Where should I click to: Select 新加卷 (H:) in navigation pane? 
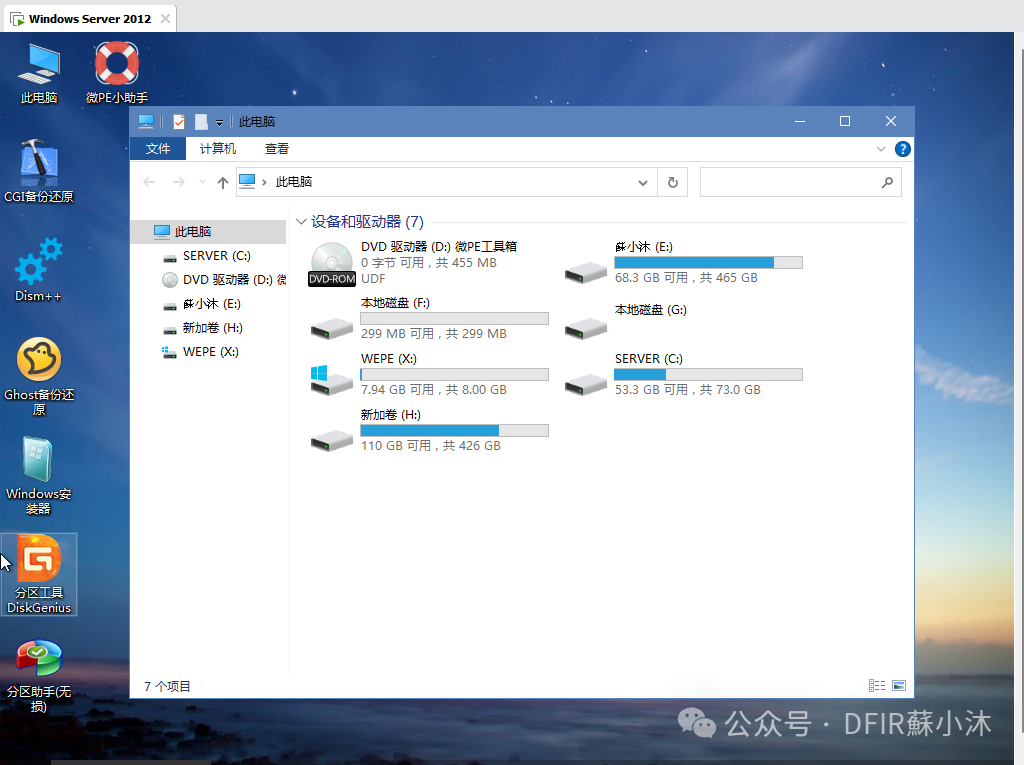[209, 328]
